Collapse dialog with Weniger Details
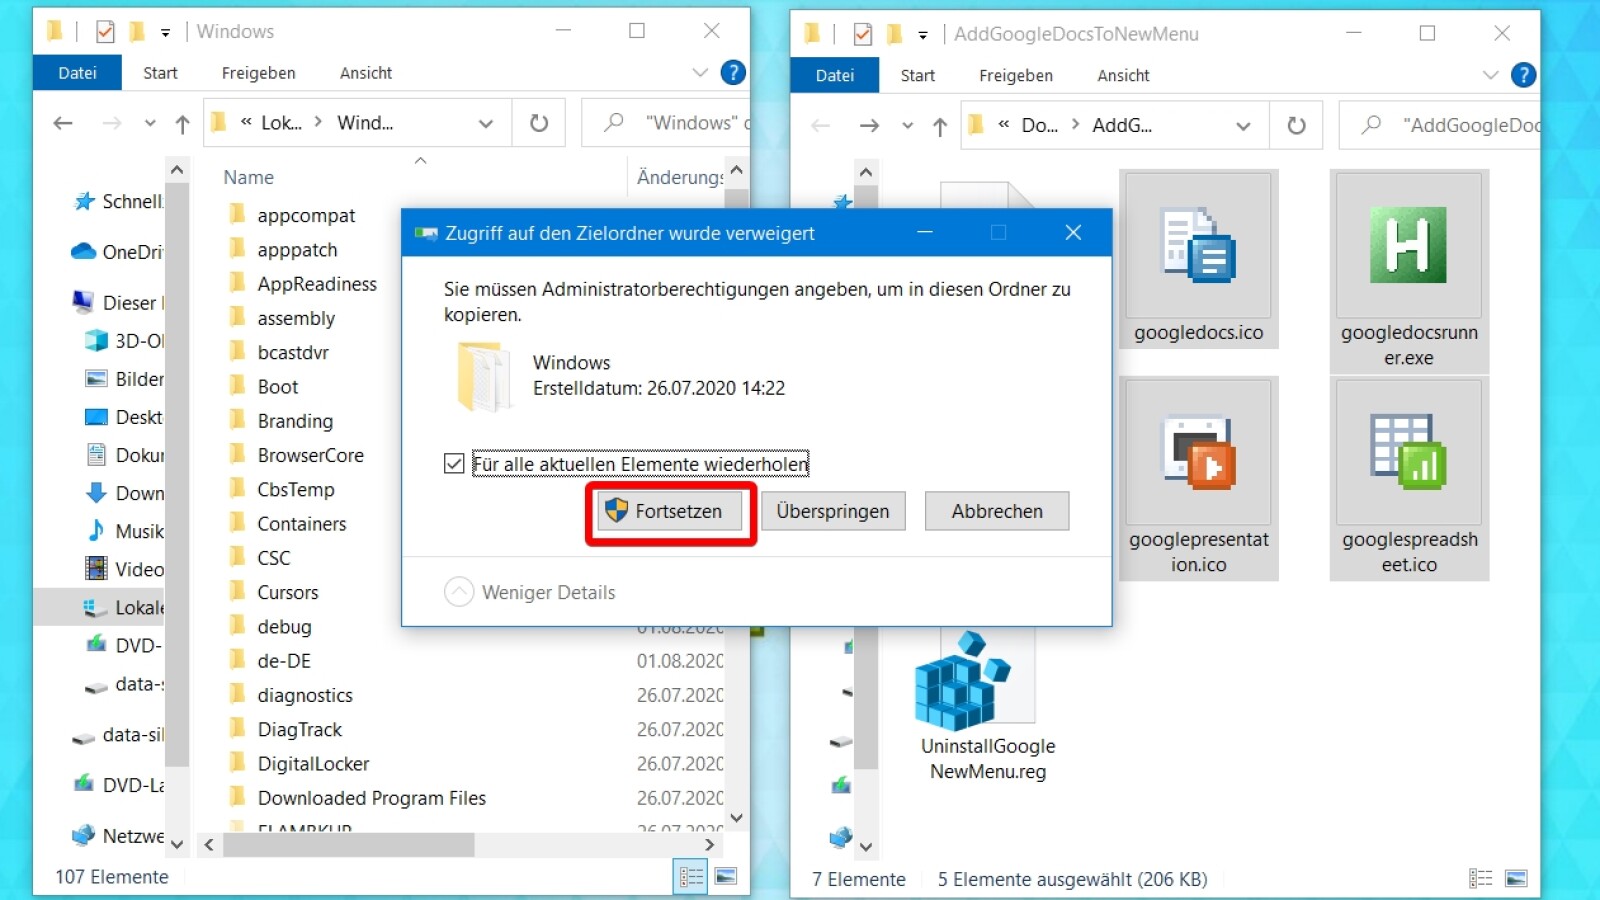Screen dimensions: 1600x900 [x=530, y=592]
